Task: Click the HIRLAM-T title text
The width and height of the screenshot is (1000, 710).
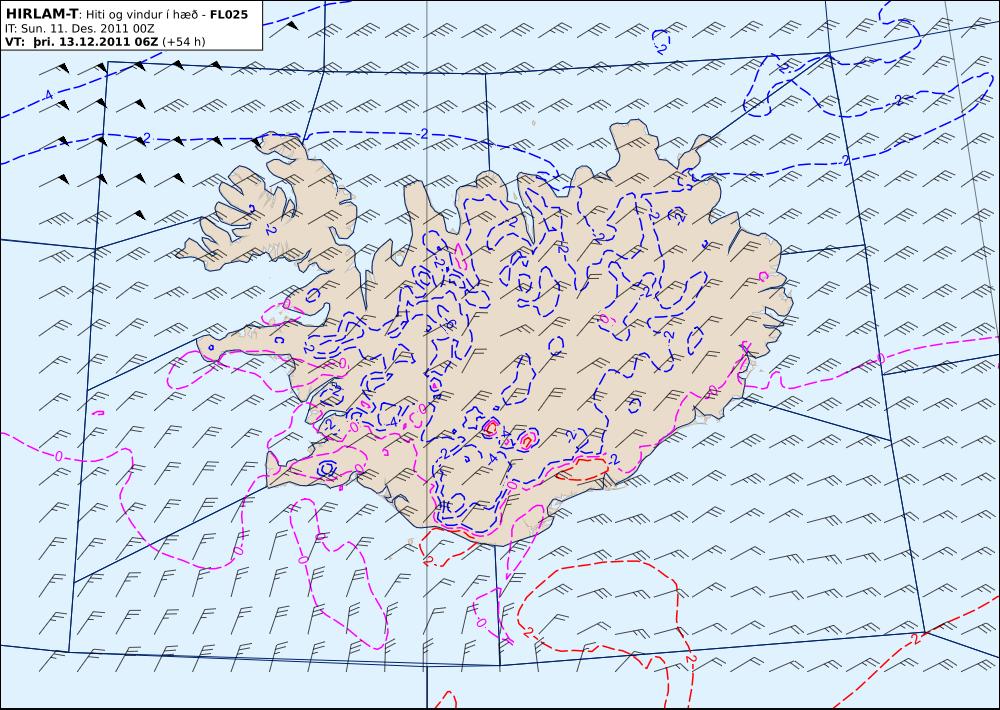Action: [x=42, y=14]
